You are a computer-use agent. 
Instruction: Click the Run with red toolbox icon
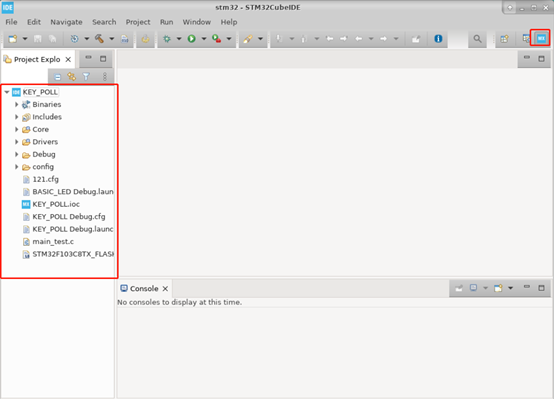click(217, 39)
